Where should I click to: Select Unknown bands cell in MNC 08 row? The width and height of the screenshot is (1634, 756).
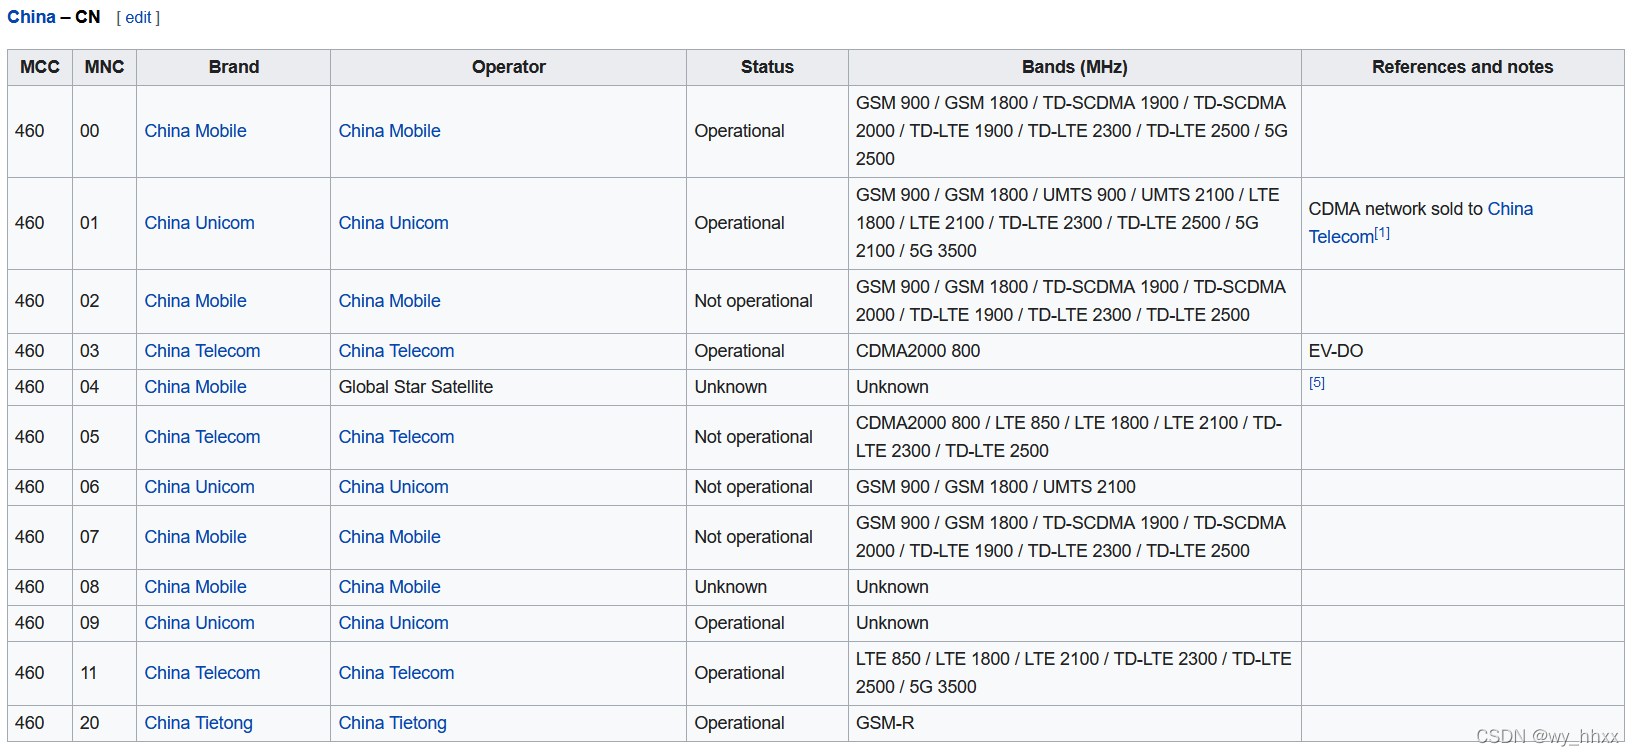[1074, 587]
